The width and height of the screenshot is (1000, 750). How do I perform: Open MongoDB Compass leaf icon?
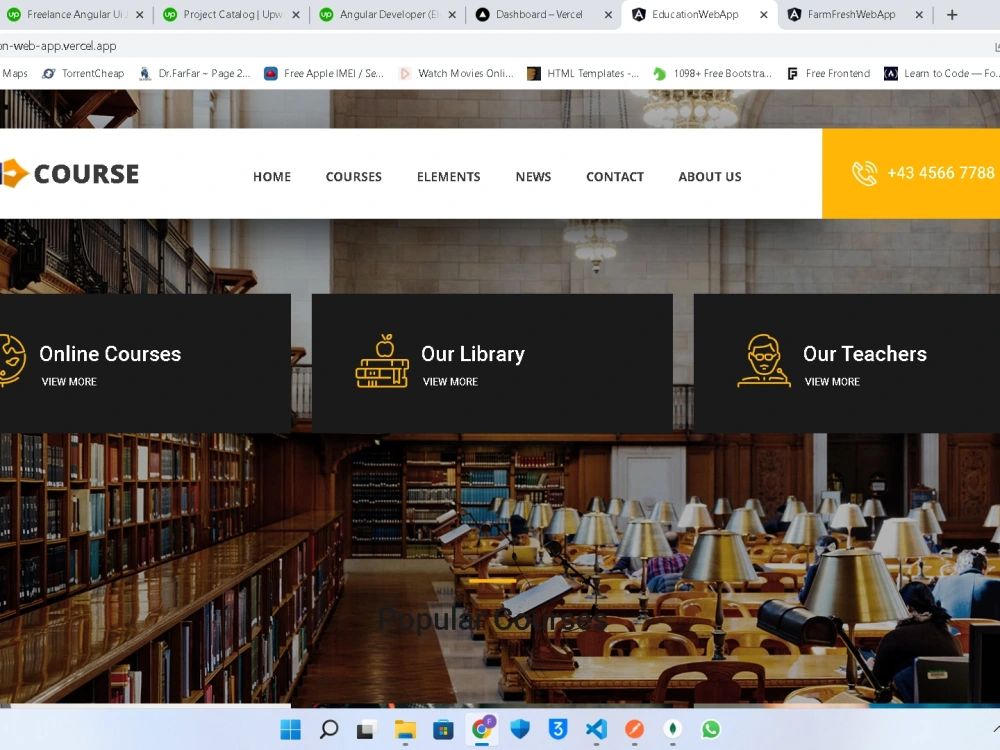click(673, 729)
